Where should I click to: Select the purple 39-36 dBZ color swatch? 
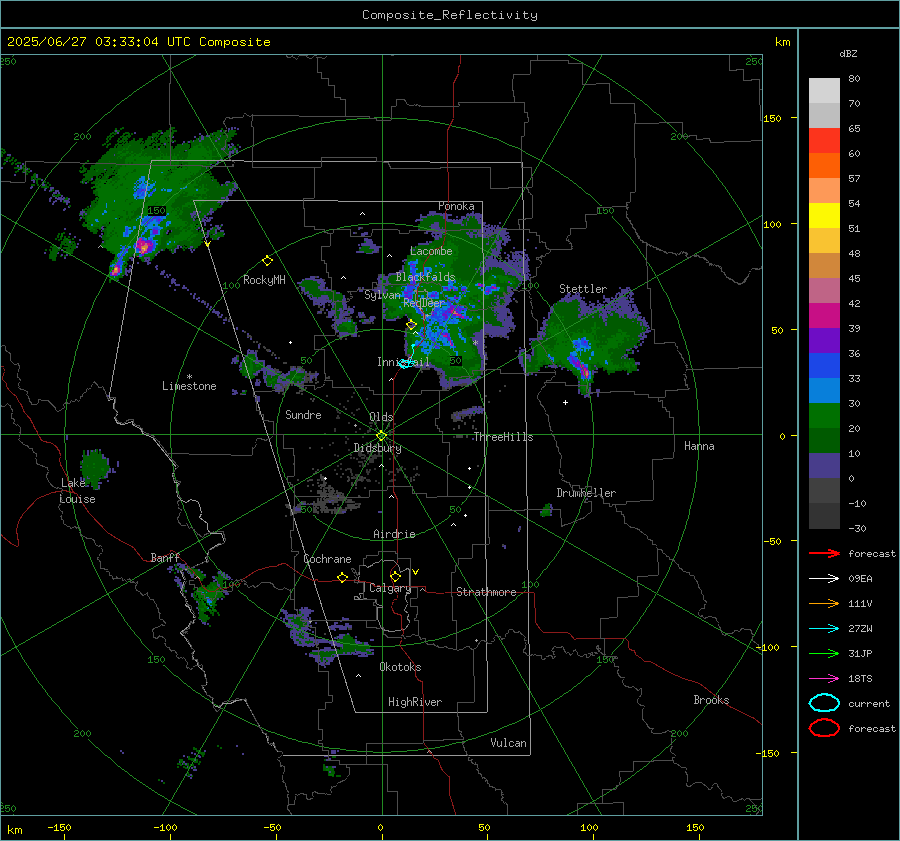(824, 340)
